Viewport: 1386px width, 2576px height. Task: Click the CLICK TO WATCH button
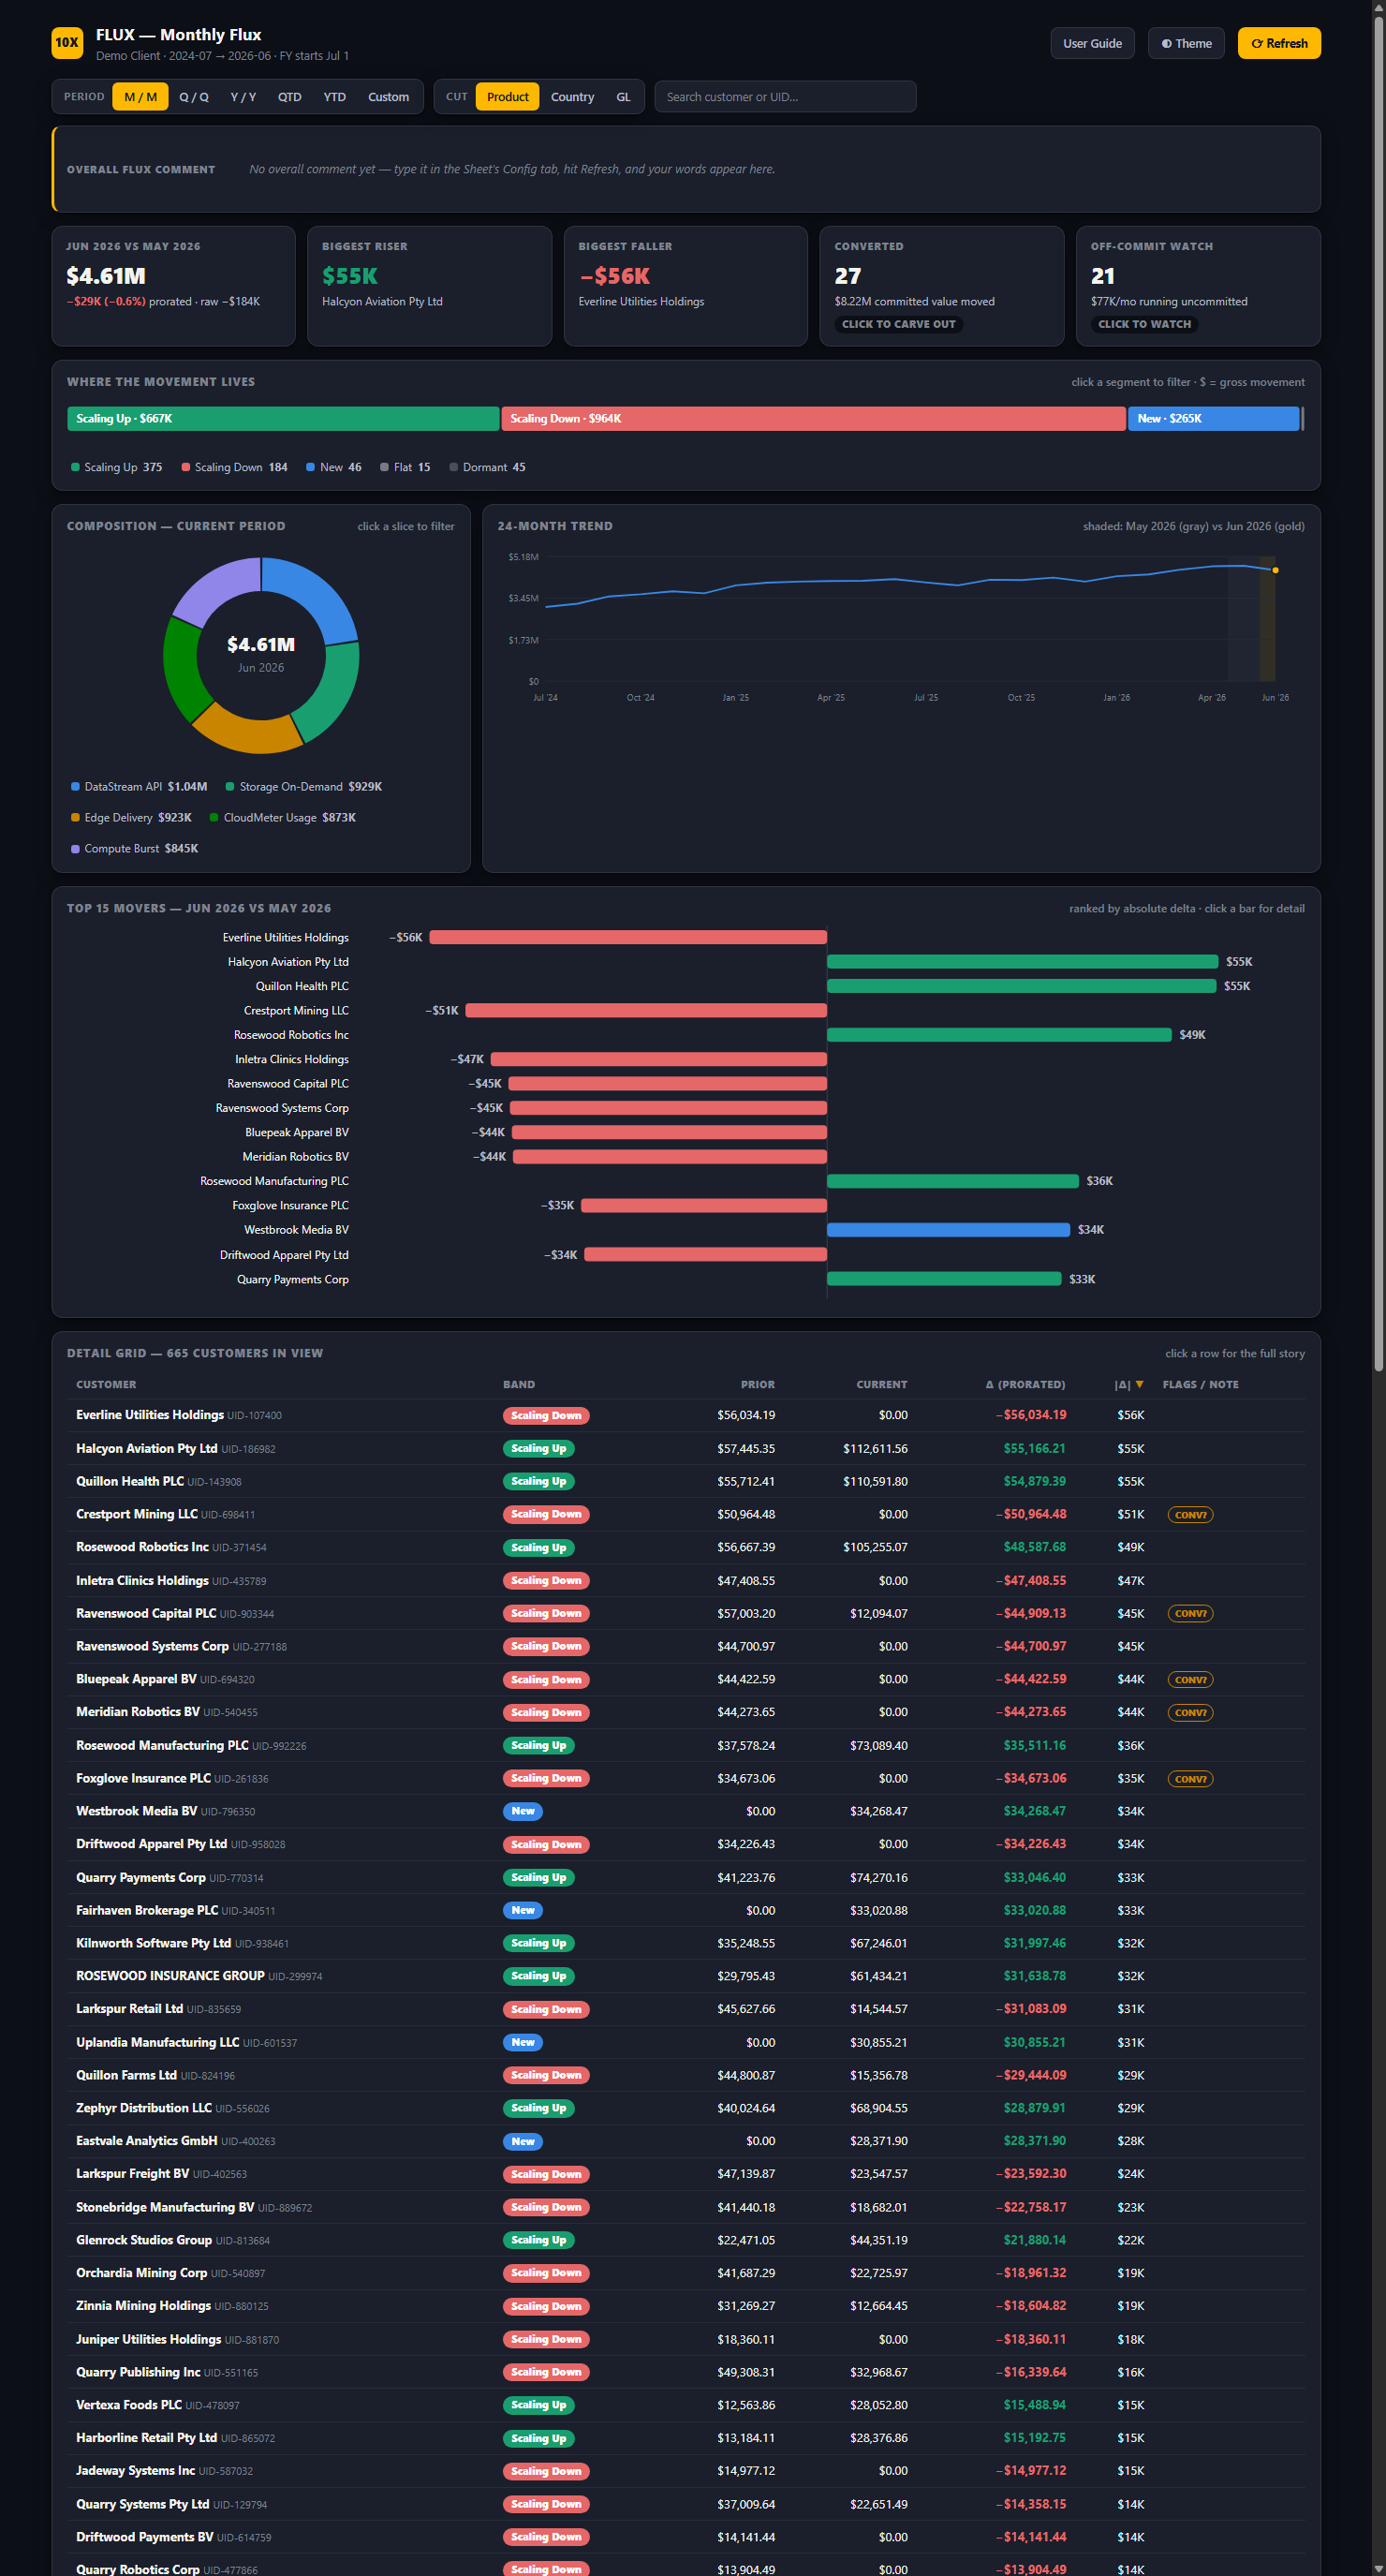(x=1144, y=324)
